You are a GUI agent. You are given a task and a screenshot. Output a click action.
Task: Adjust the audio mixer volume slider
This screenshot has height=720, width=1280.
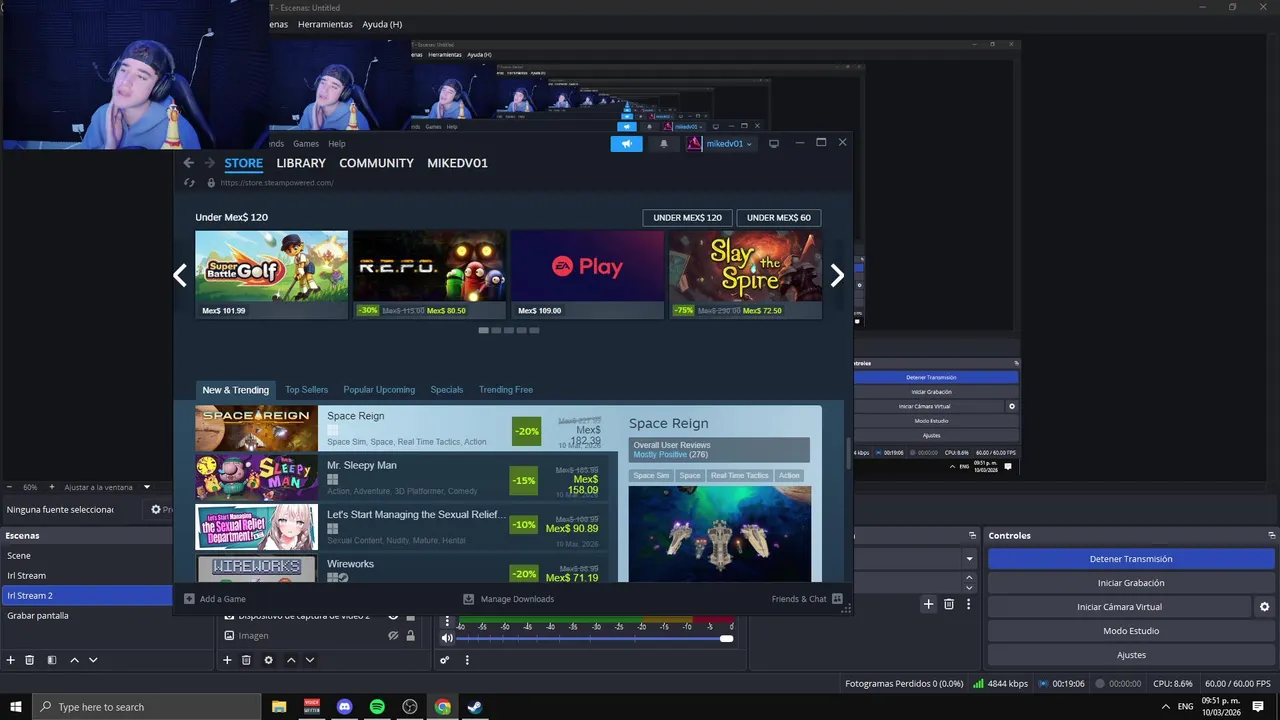[x=595, y=638]
